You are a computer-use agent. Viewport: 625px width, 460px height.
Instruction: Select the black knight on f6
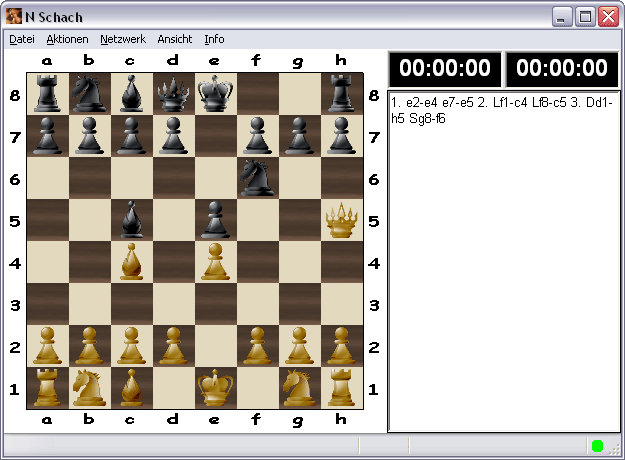pyautogui.click(x=257, y=178)
